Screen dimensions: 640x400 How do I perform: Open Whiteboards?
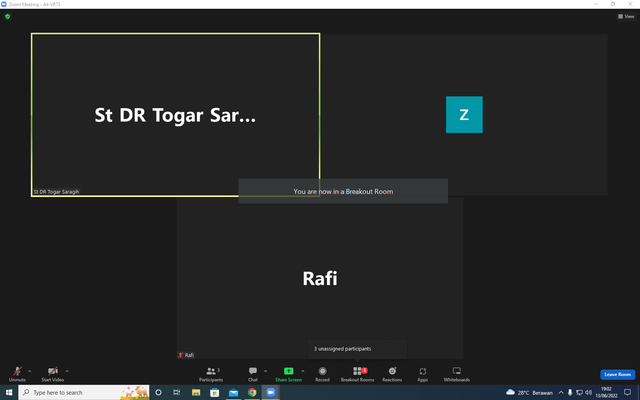457,373
